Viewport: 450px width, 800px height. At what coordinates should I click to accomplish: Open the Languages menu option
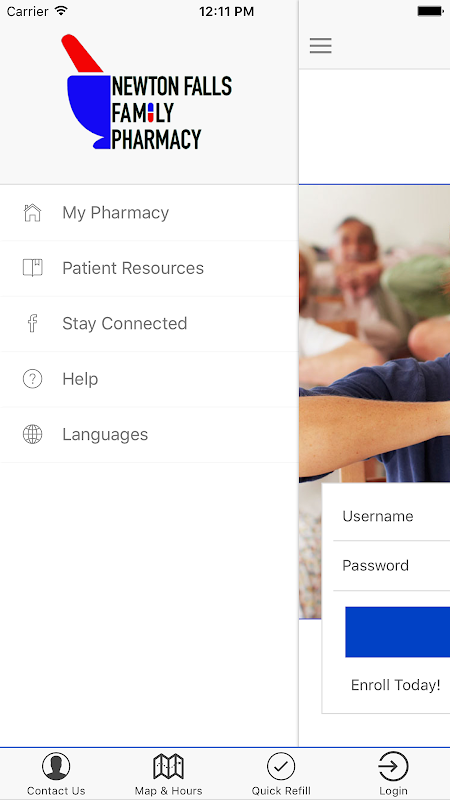(149, 435)
